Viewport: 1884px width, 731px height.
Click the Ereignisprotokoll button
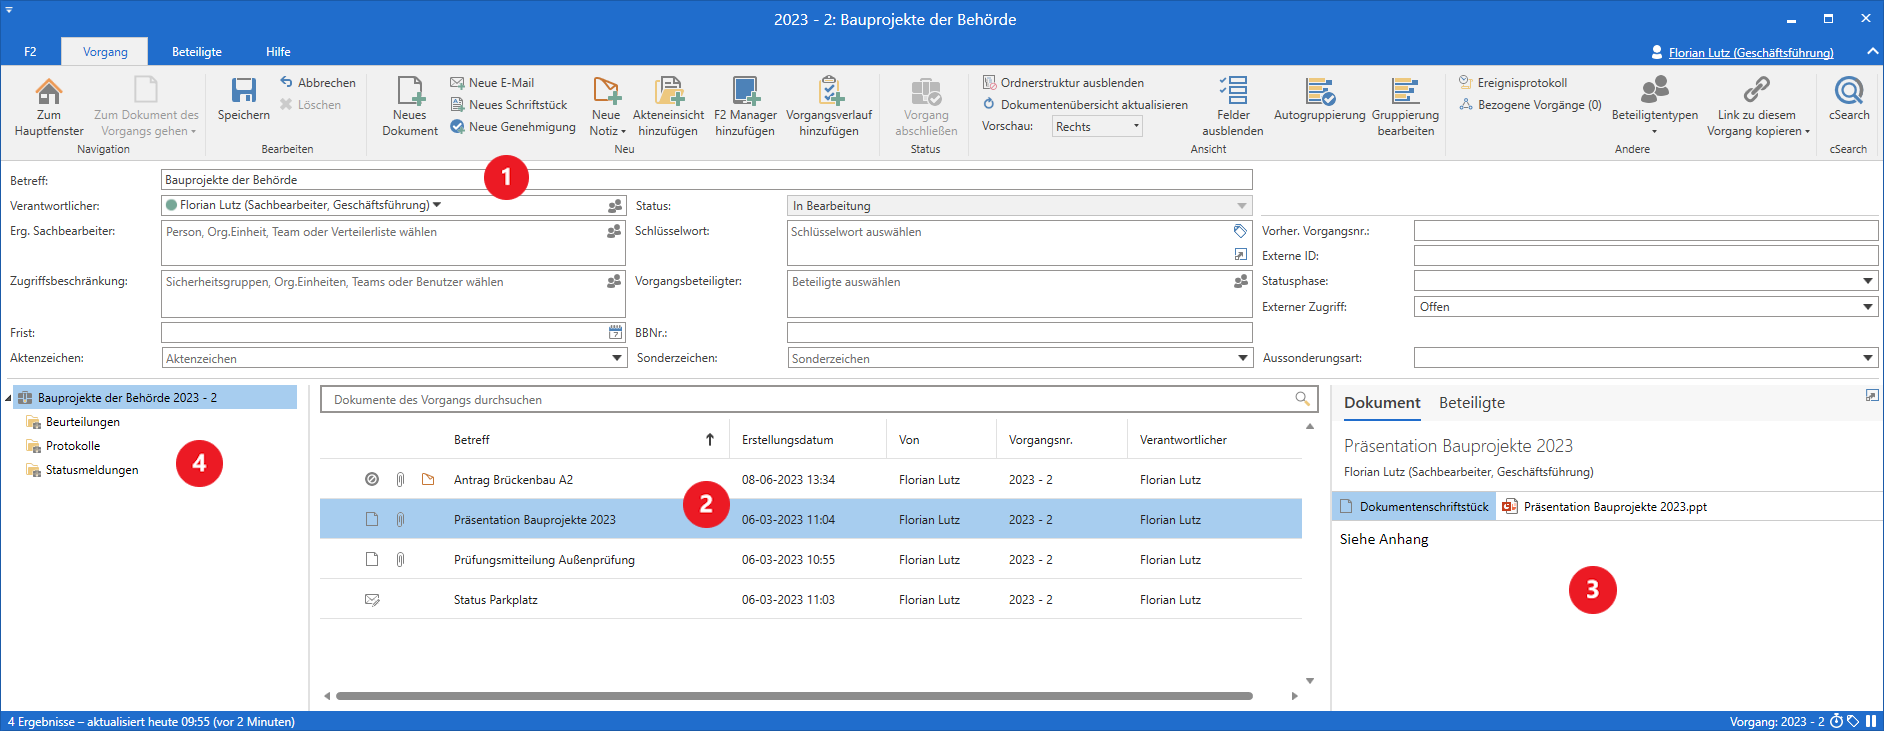(x=1521, y=83)
